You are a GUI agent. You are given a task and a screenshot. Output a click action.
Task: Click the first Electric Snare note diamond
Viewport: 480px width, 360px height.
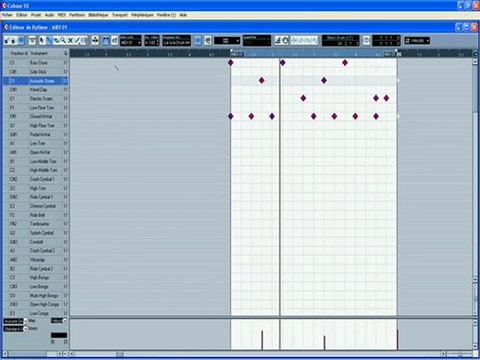[x=303, y=98]
